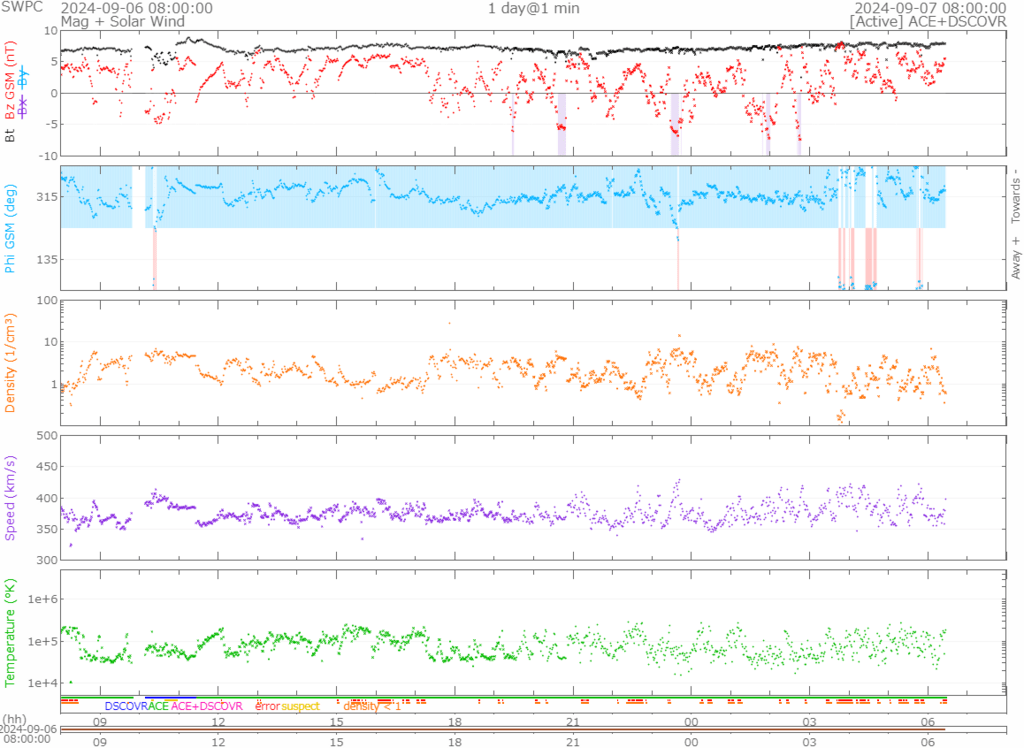
Task: Click the Density (1/cm³) axis label
Action: click(10, 363)
